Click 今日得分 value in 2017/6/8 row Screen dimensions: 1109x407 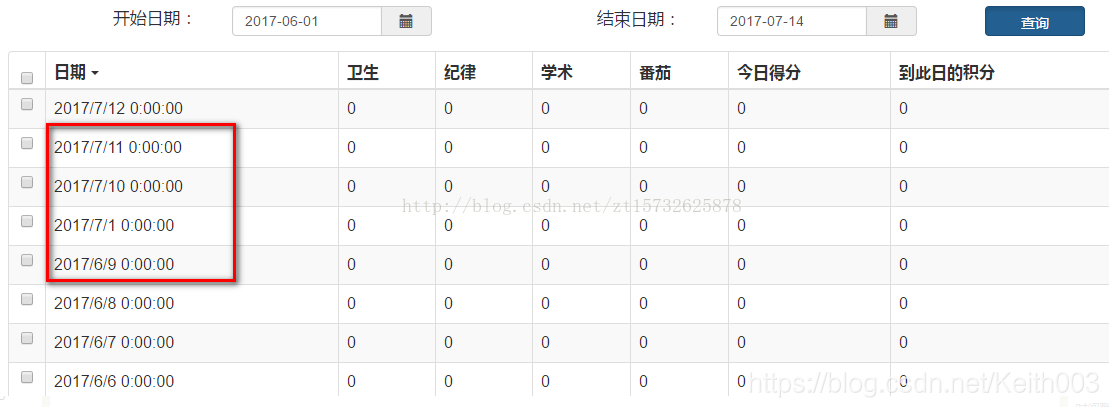tap(741, 303)
